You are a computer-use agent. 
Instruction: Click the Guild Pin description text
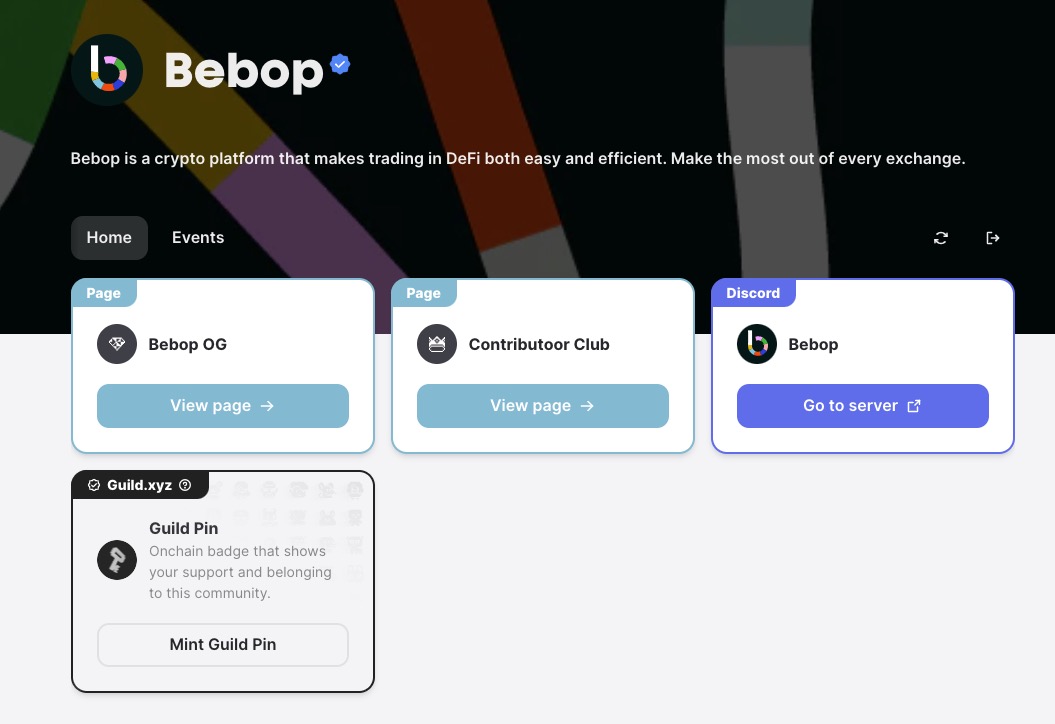pyautogui.click(x=240, y=572)
